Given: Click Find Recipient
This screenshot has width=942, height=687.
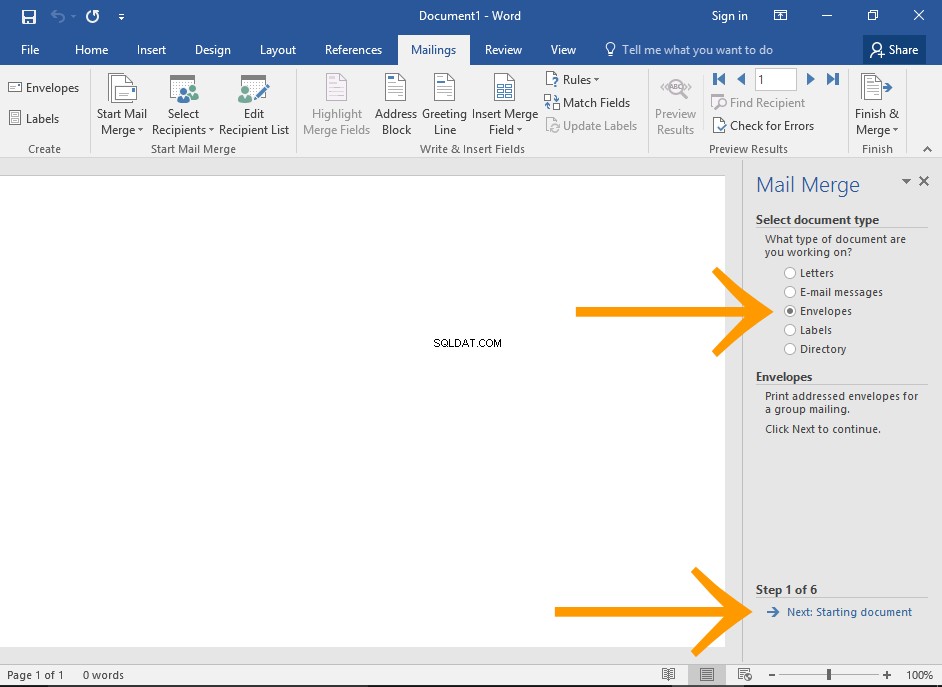Looking at the screenshot, I should tap(758, 103).
